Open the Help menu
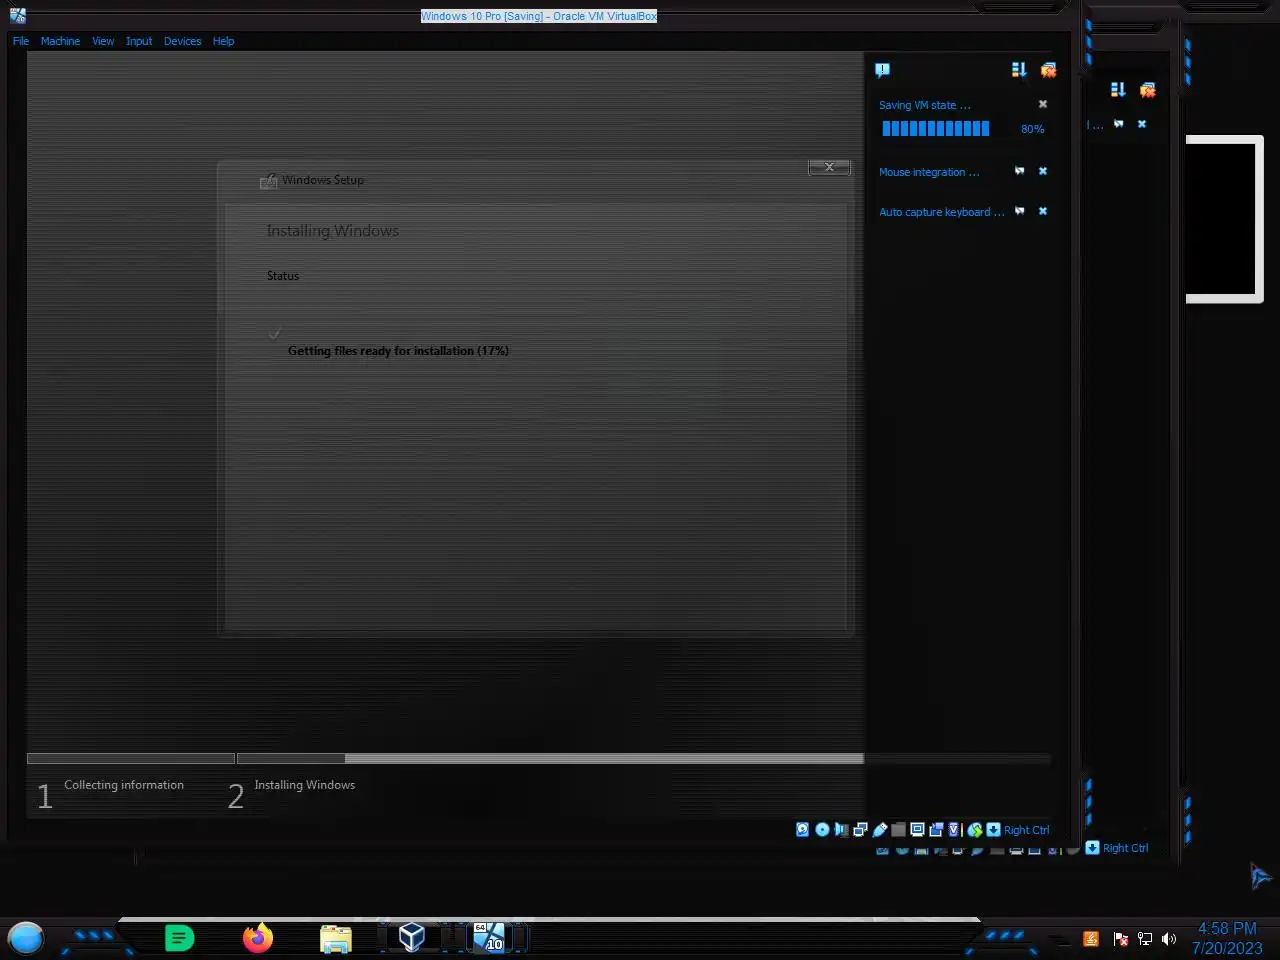The image size is (1280, 960). [223, 41]
